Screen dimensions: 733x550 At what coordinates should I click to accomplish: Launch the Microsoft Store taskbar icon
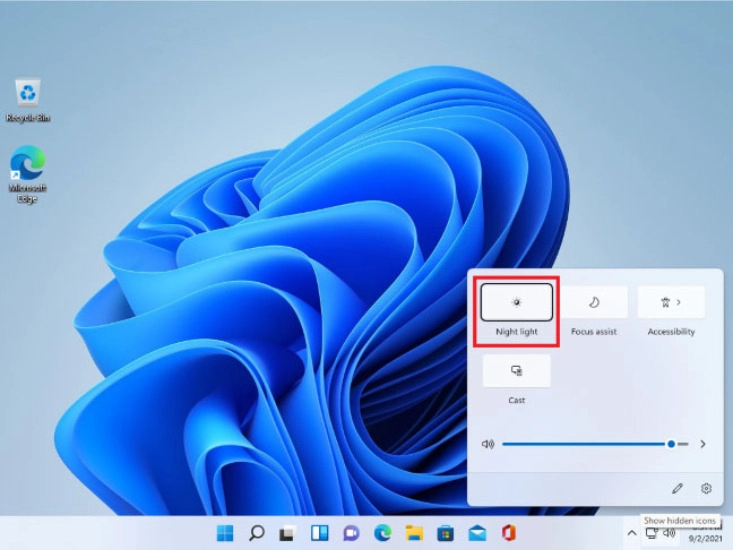tap(446, 533)
